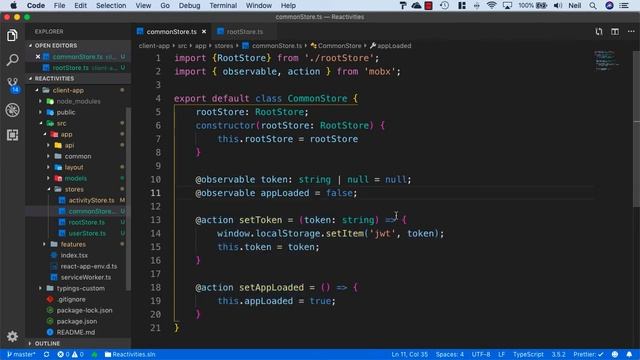Open index.tsx in the explorer

click(x=74, y=256)
